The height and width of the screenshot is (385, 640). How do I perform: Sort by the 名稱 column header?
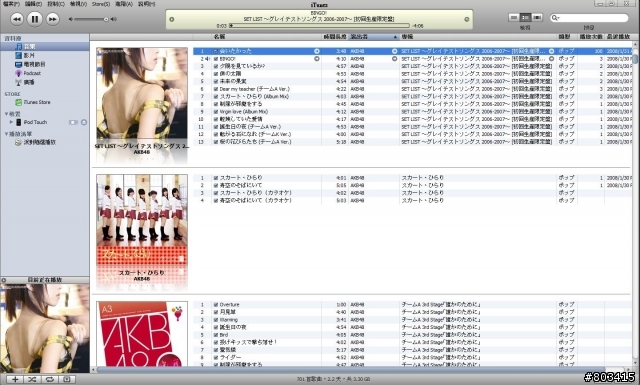267,37
